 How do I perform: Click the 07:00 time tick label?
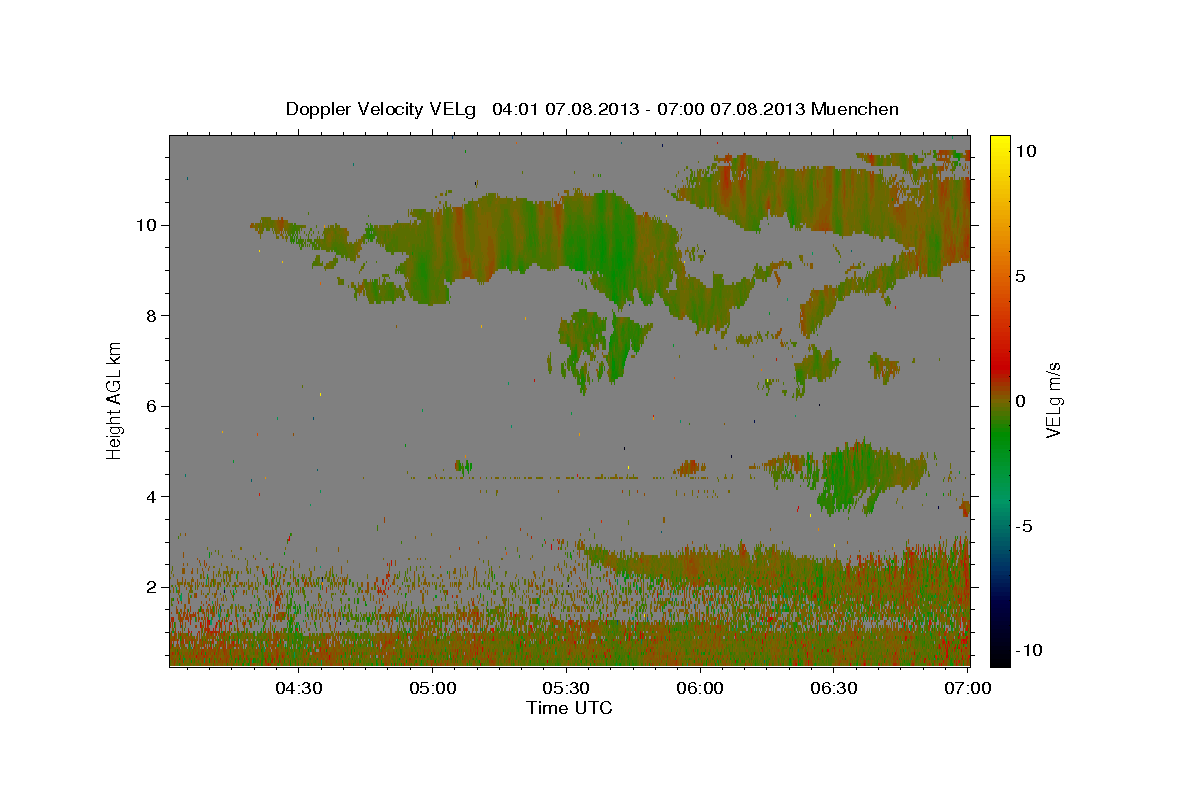(968, 688)
